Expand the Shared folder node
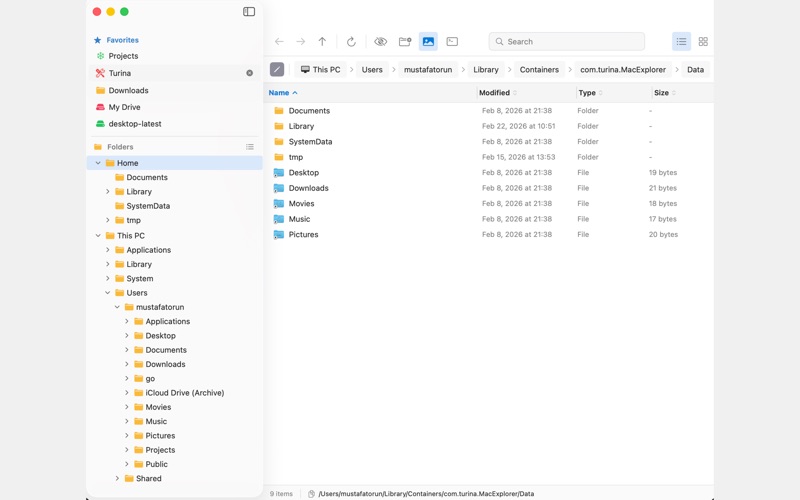 click(117, 479)
